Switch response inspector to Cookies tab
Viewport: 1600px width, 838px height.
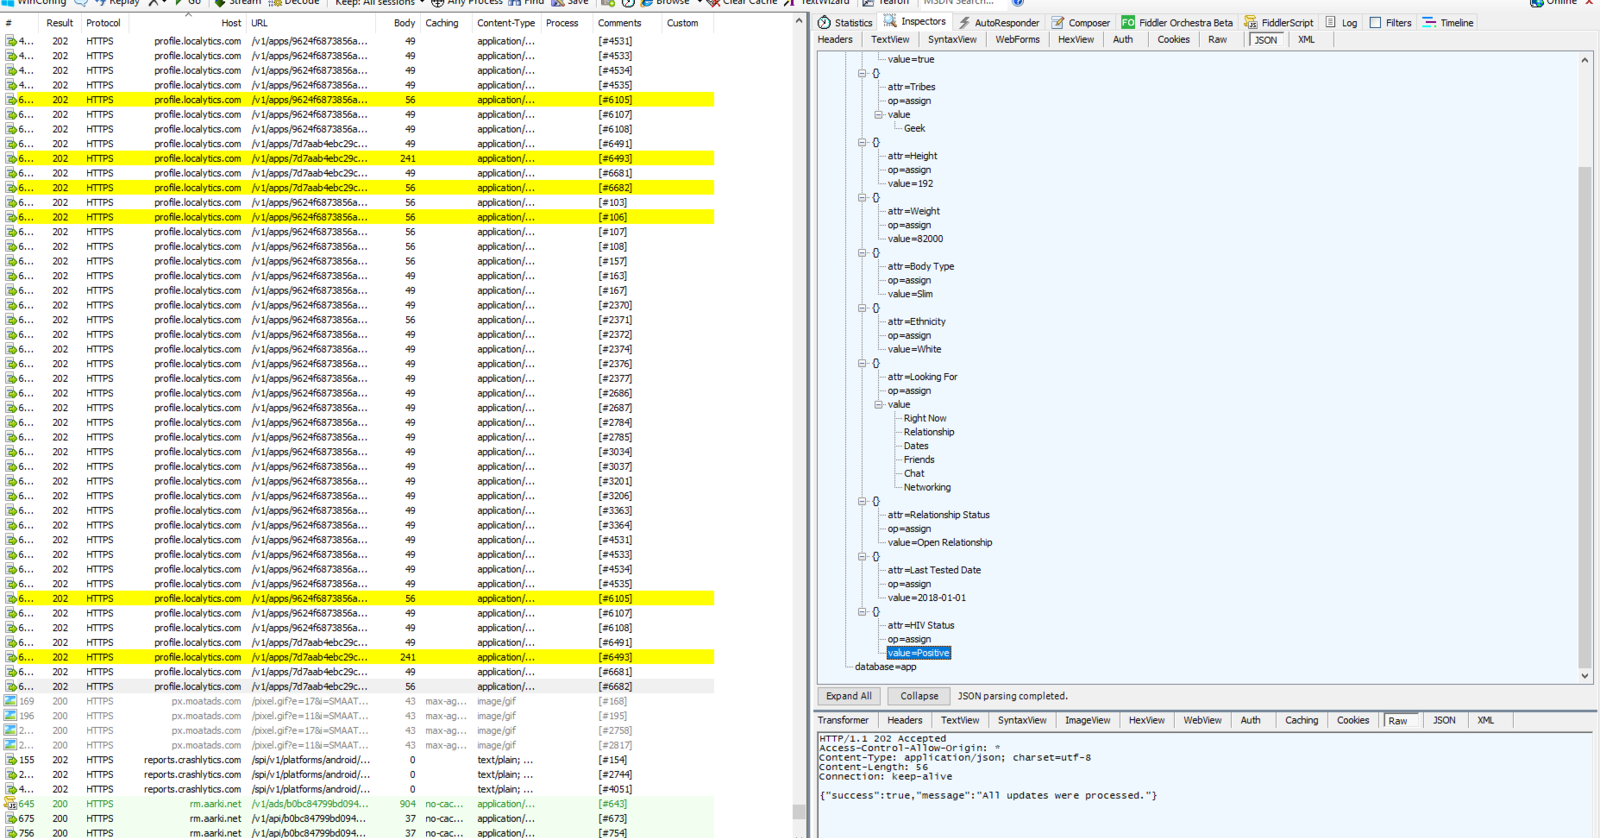1352,720
